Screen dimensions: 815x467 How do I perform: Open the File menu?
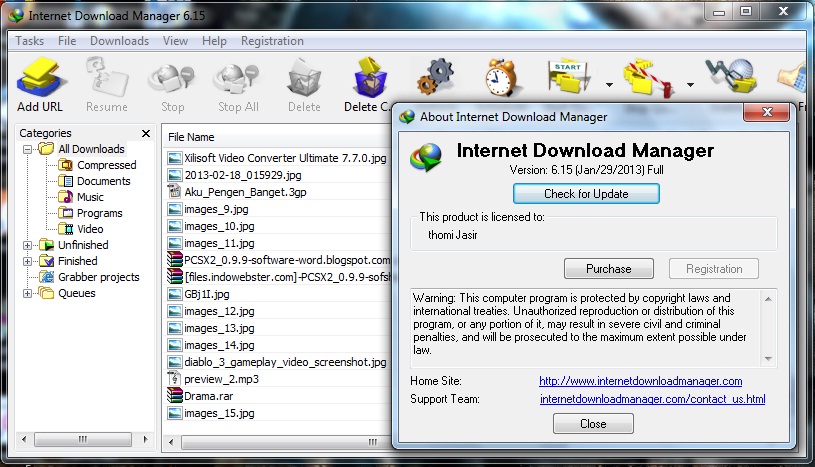[67, 41]
